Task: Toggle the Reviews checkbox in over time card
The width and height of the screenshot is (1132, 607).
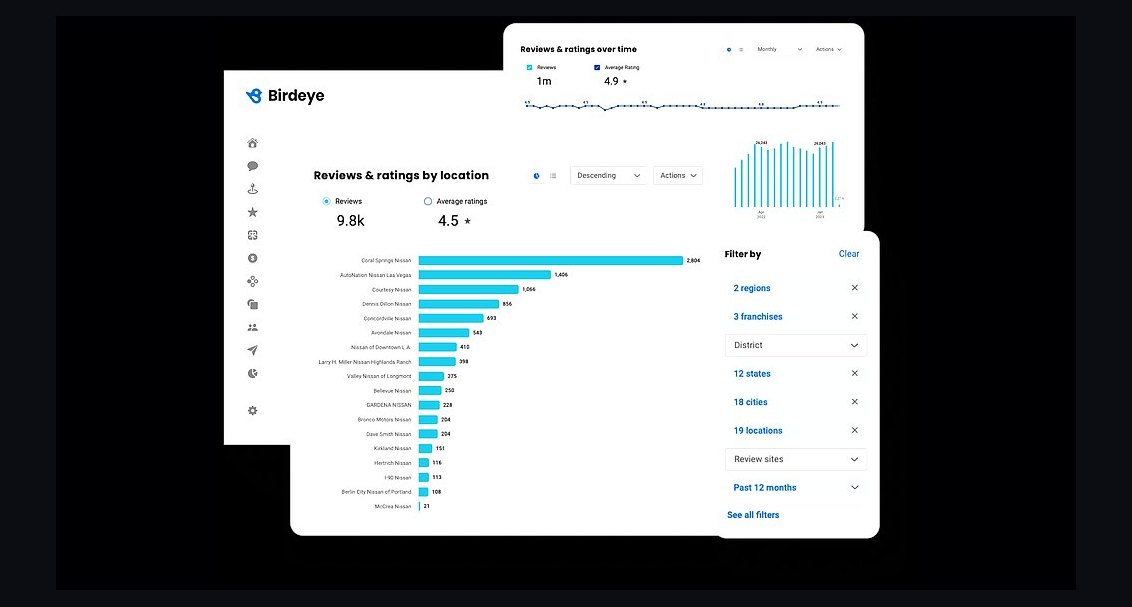Action: coord(529,67)
